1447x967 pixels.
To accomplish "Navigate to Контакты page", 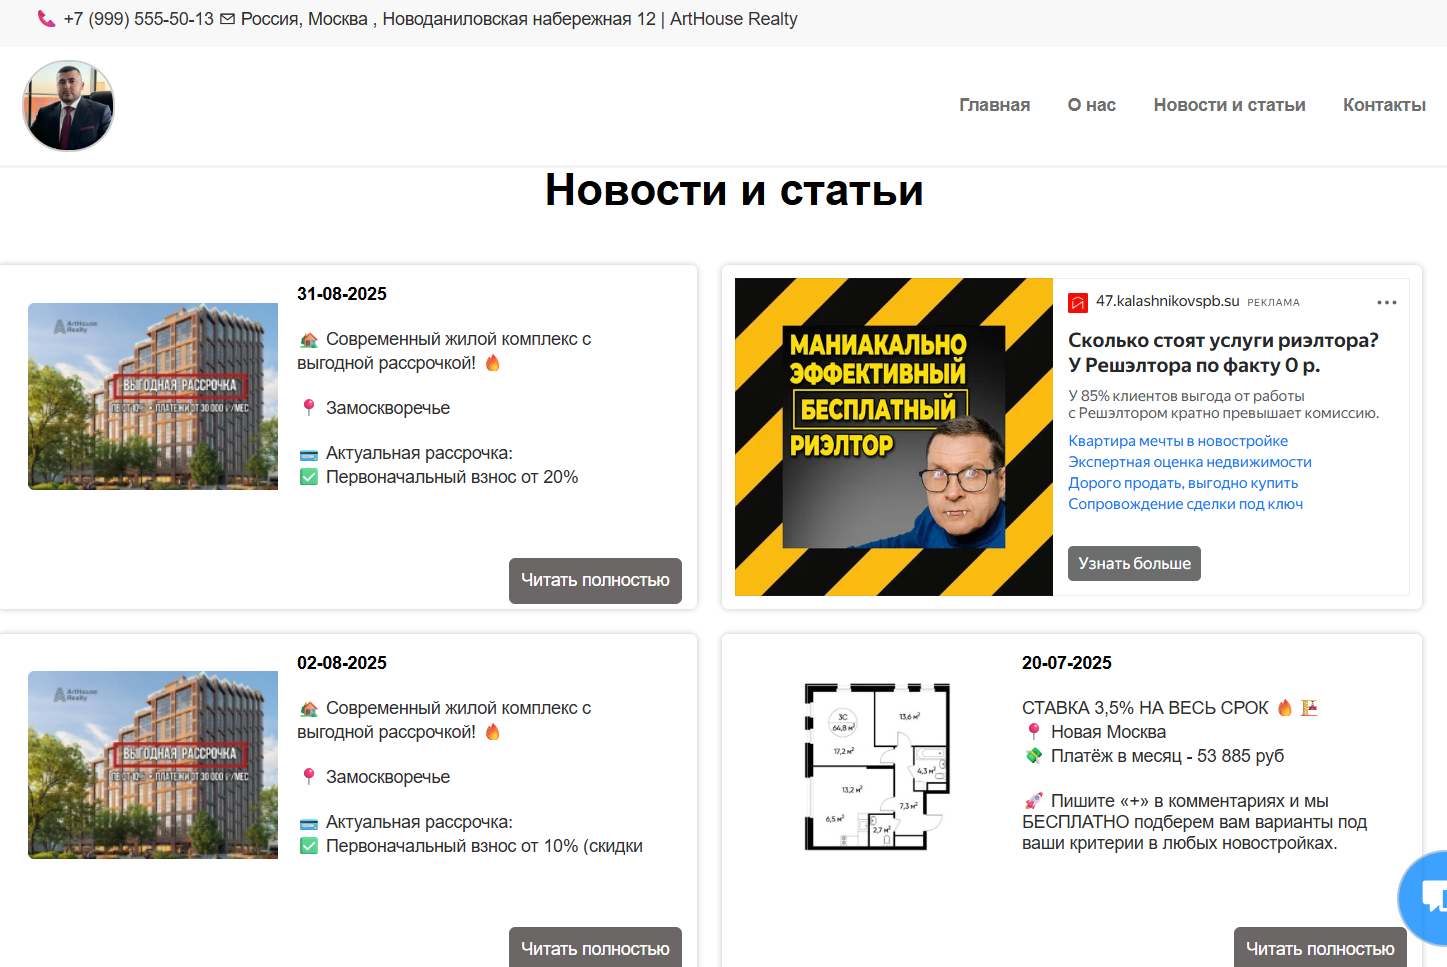I will coord(1384,105).
